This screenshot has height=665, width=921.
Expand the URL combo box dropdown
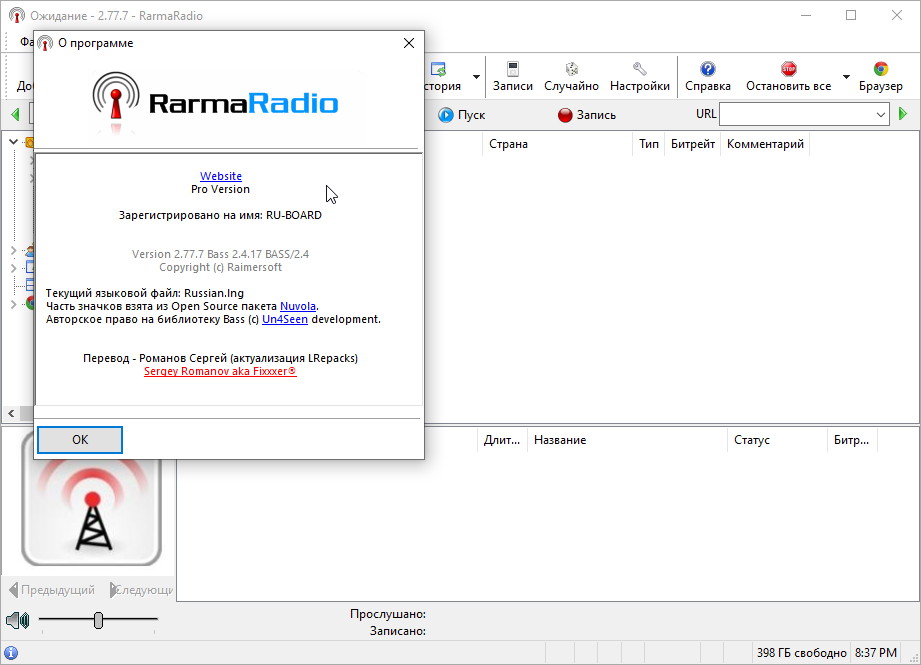880,115
